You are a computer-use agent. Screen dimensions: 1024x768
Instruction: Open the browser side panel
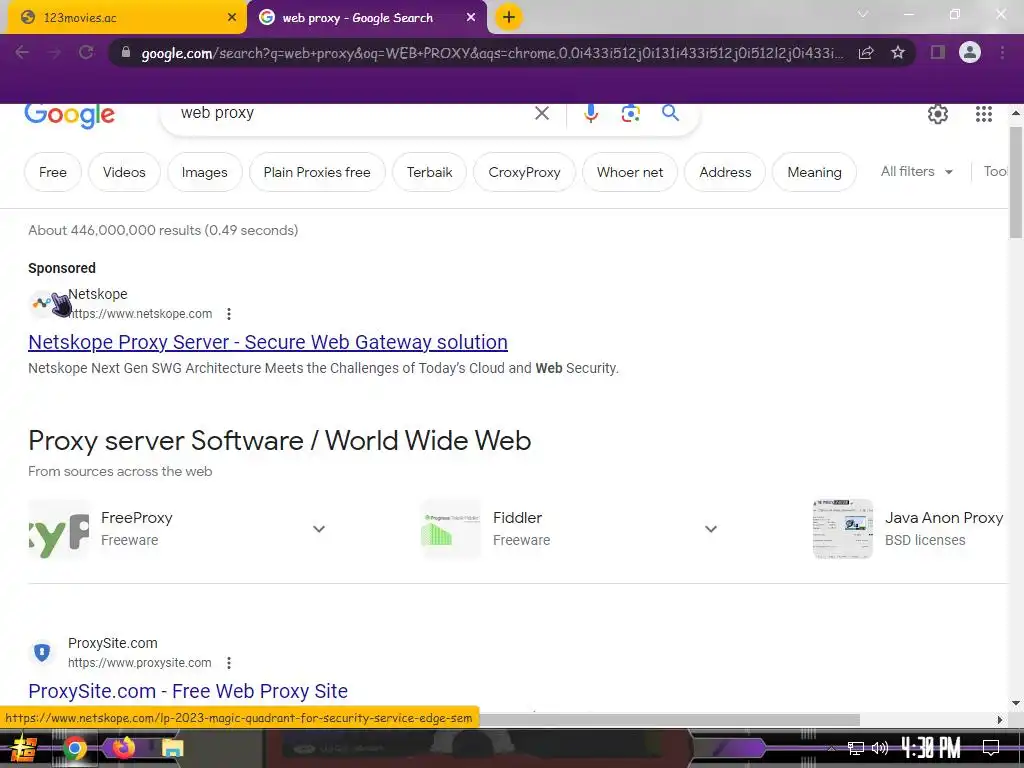click(938, 52)
